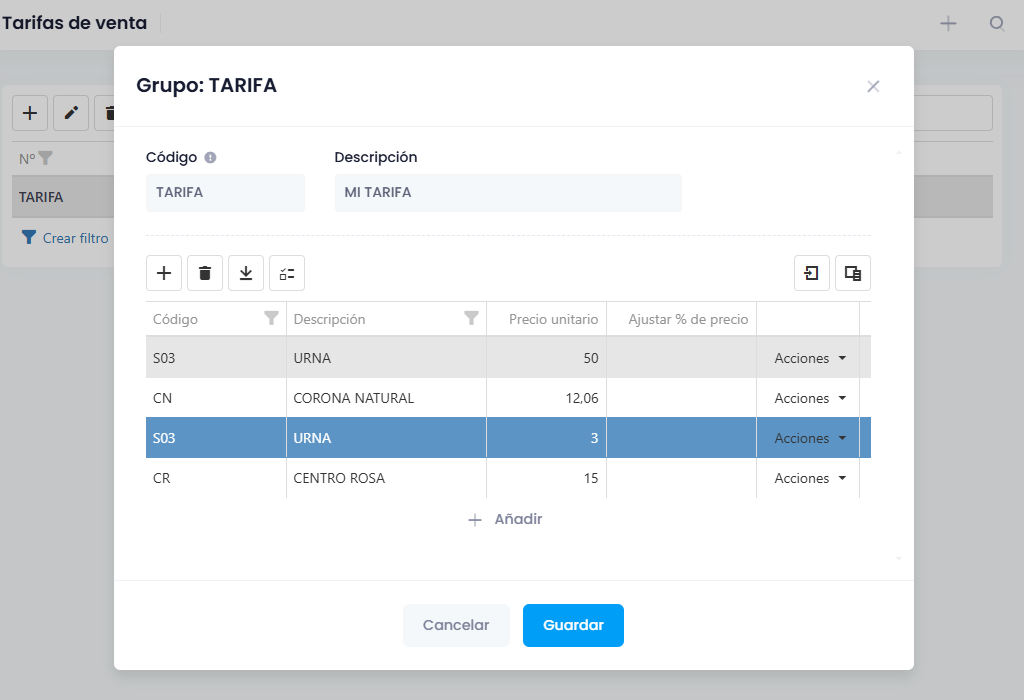Screen dimensions: 1024x700
Task: Filter the Código column with its funnel icon
Action: 271,318
